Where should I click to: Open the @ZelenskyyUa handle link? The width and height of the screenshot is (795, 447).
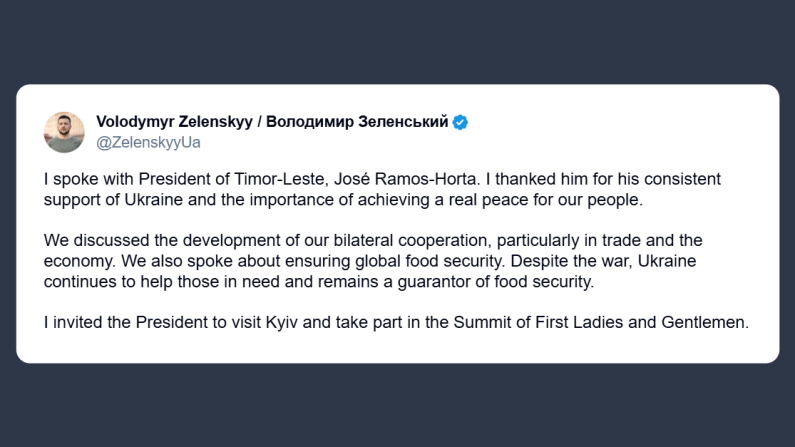(148, 142)
